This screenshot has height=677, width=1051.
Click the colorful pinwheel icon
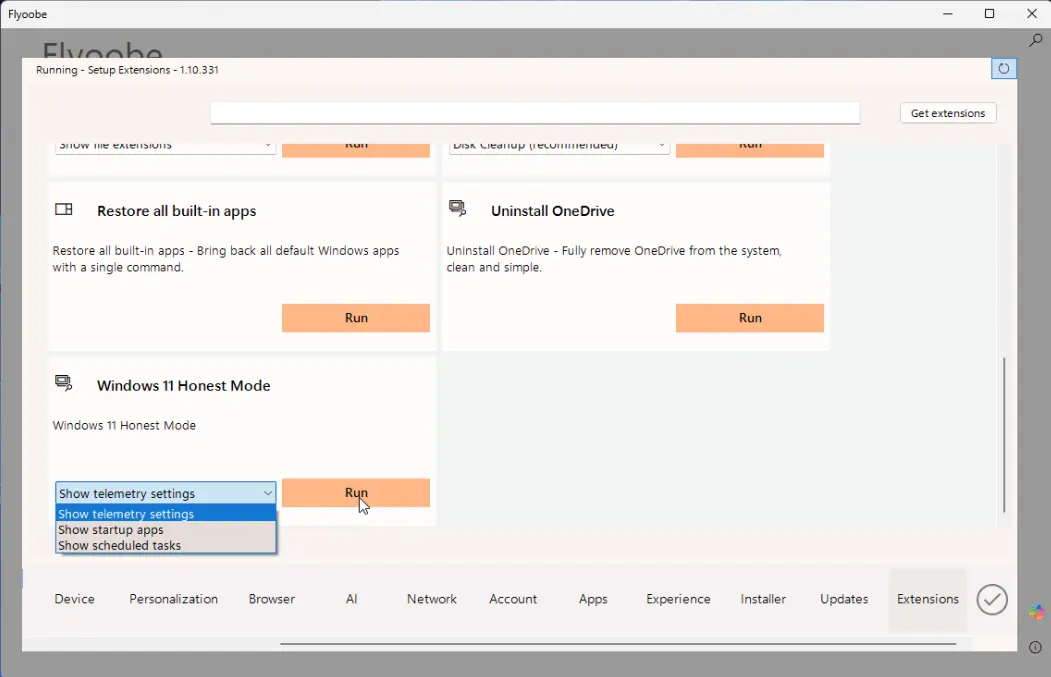pyautogui.click(x=1036, y=612)
